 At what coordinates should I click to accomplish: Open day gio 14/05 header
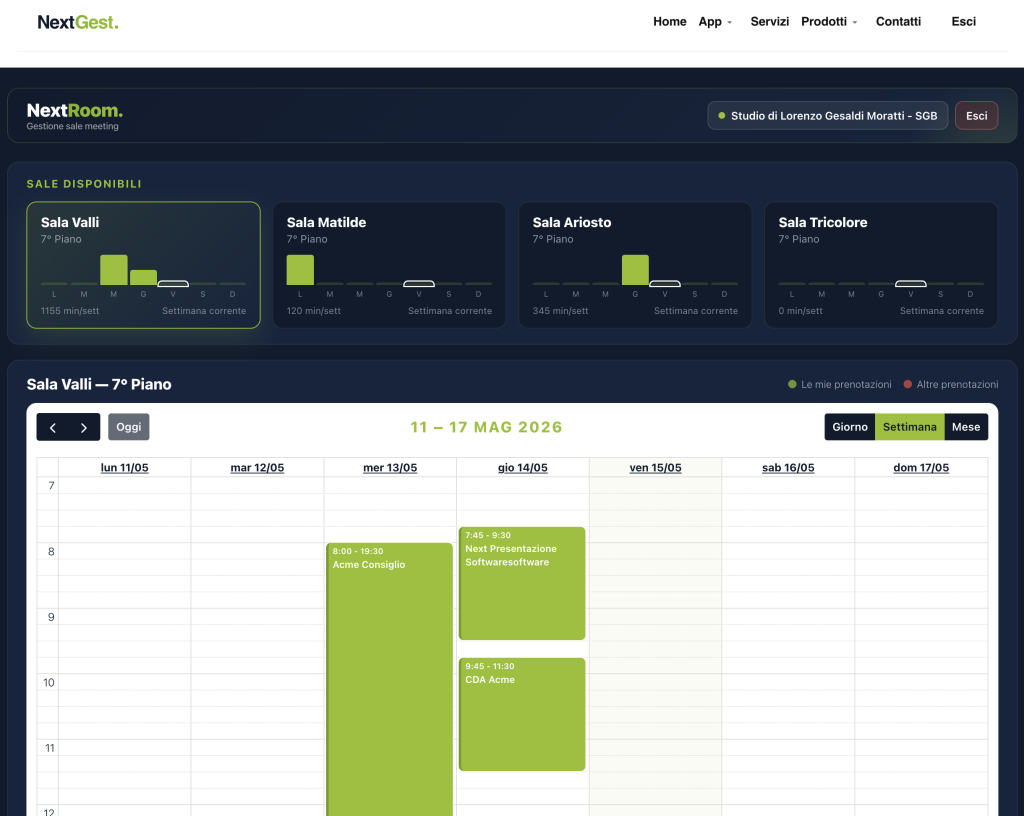pyautogui.click(x=522, y=467)
